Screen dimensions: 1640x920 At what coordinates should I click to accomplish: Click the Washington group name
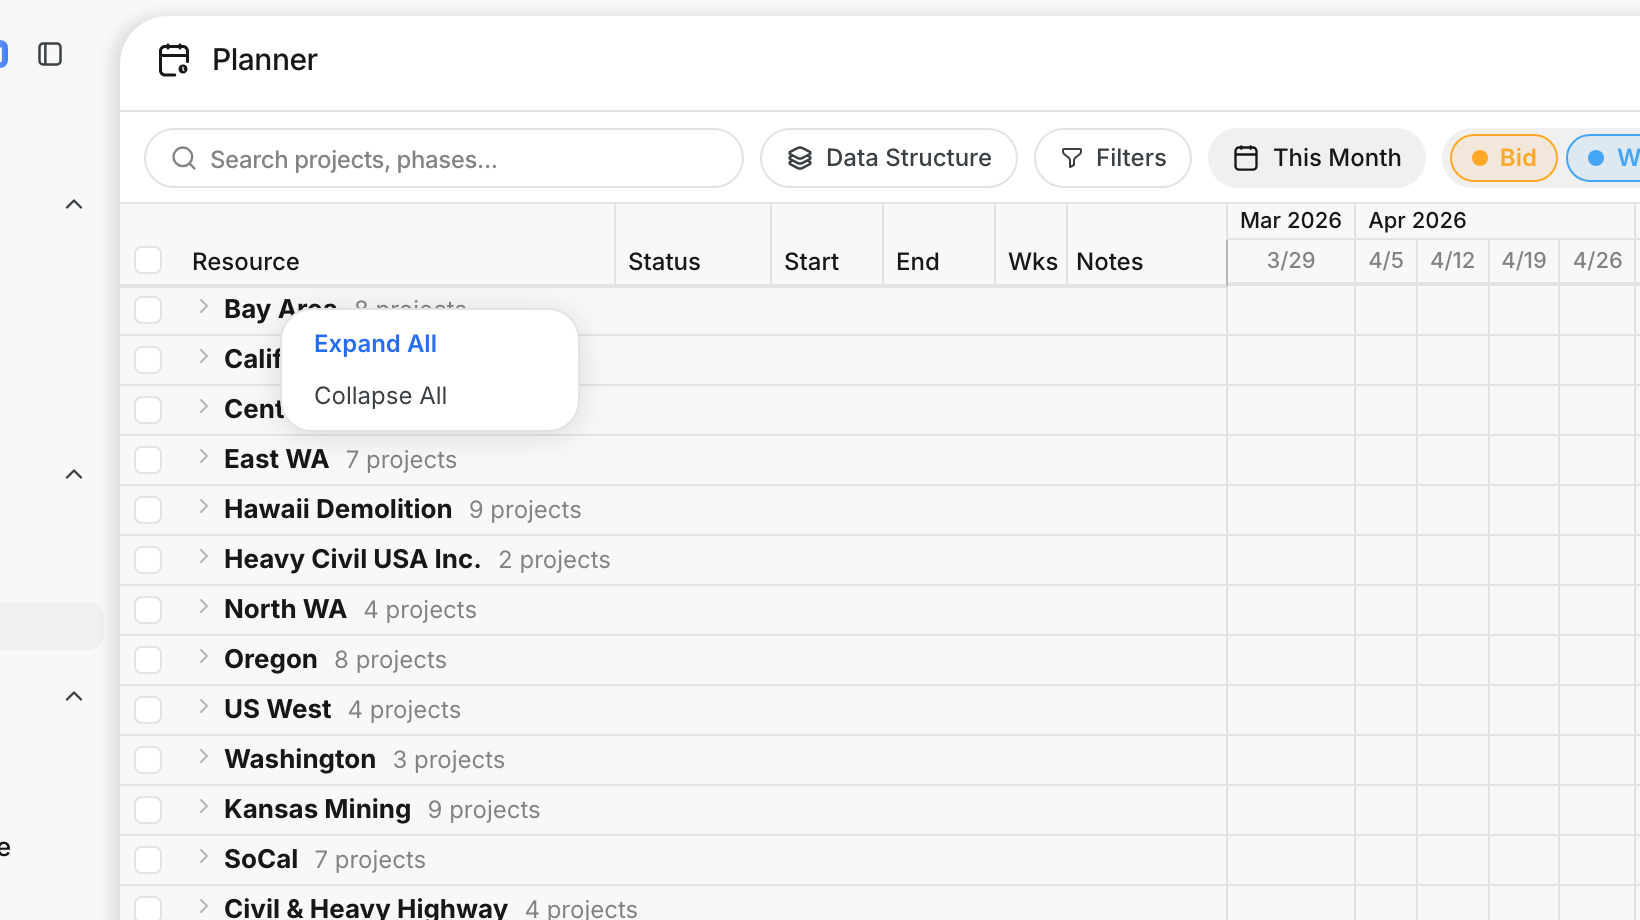coord(300,760)
